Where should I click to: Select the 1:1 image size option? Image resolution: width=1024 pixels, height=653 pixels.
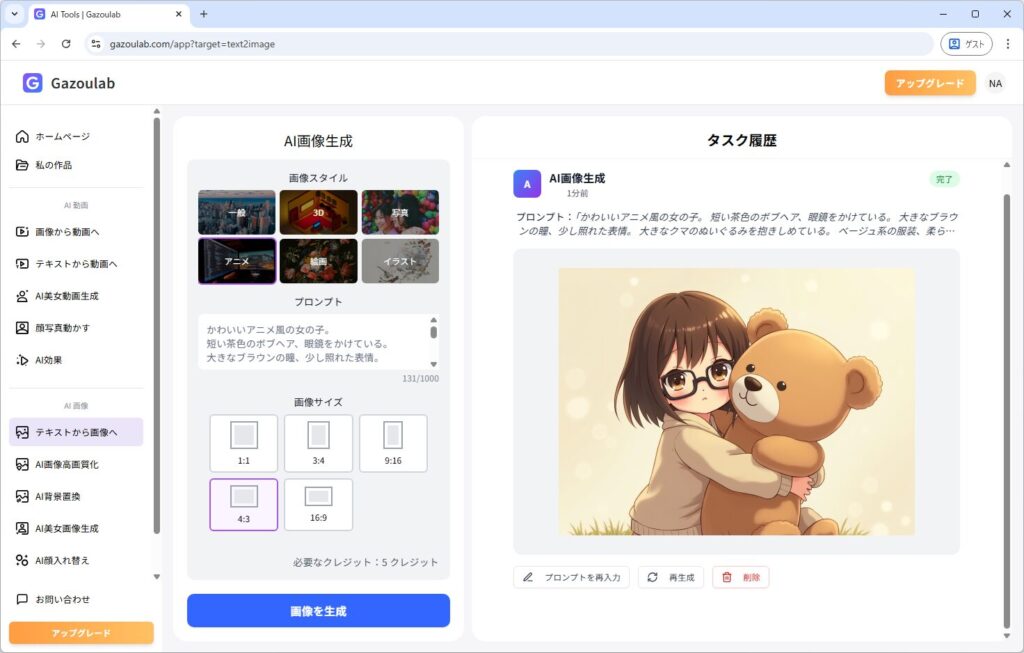coord(244,443)
